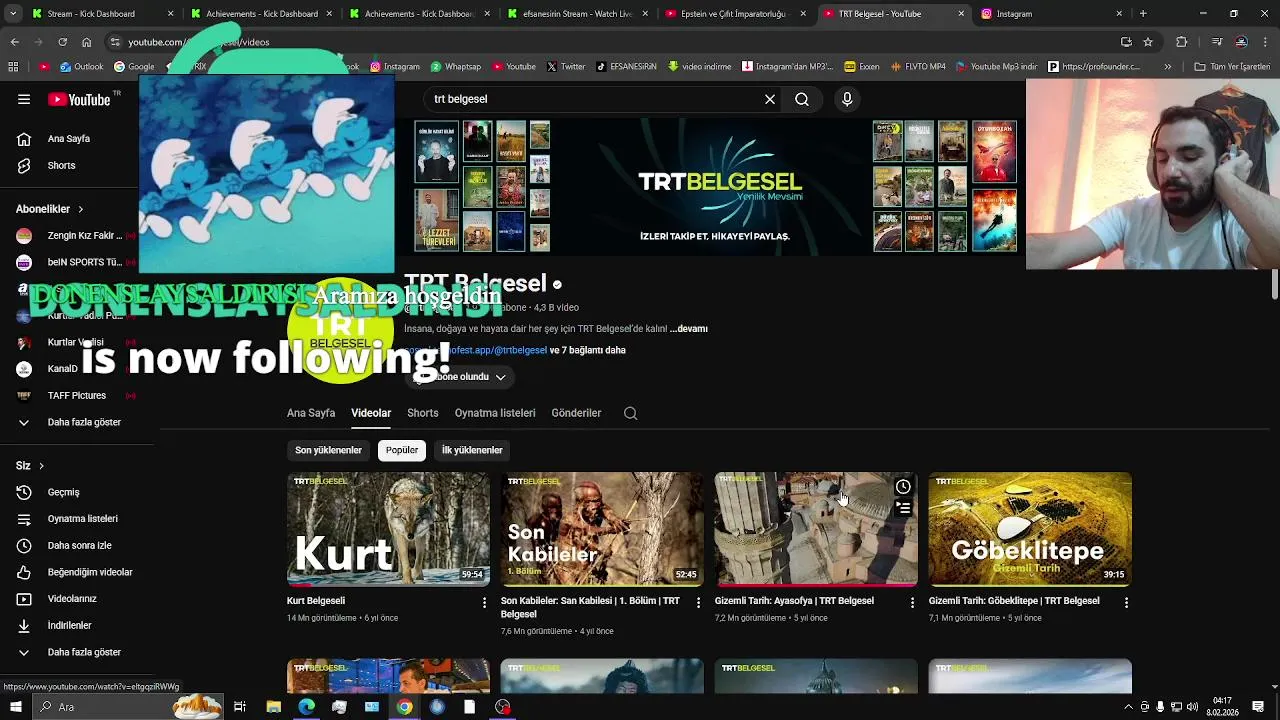Open Microsoft Edge from taskbar
1280x720 pixels.
pos(306,707)
